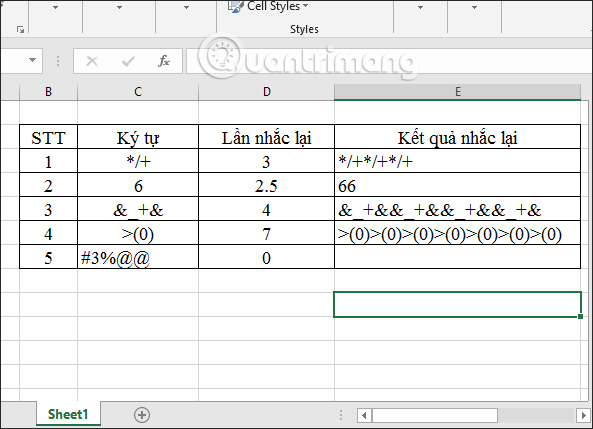Expand the ribbon dropdown left of Cell Styles
The image size is (593, 429).
pyautogui.click(x=186, y=7)
